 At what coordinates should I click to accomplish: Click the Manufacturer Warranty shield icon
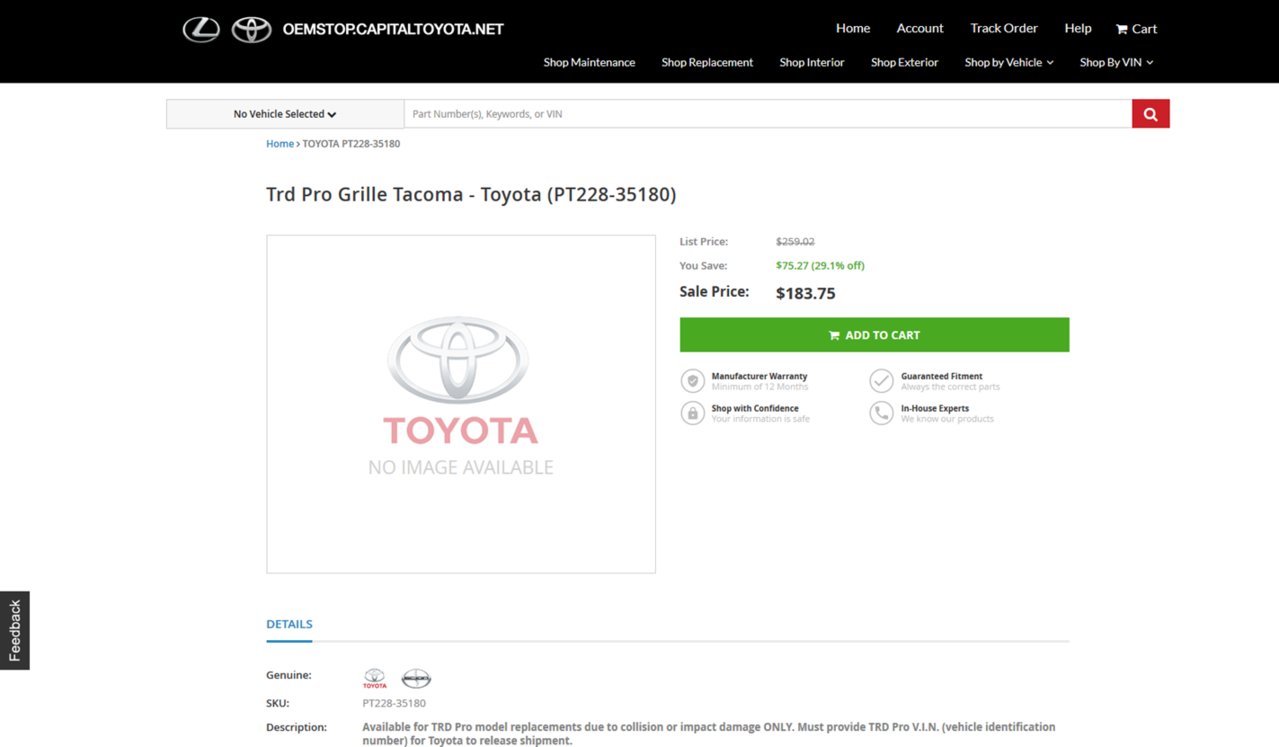coord(692,381)
